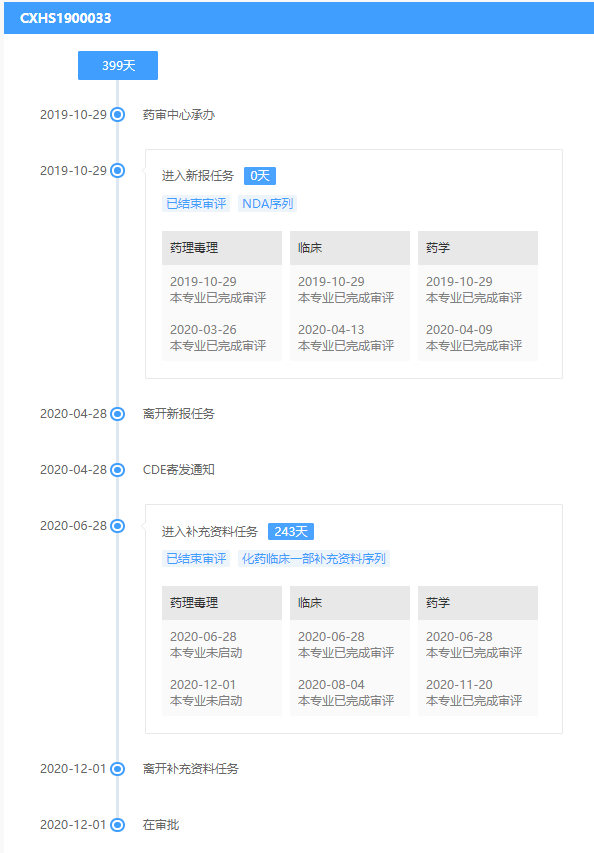Click the 2020-11-20 date under 药学
The width and height of the screenshot is (594, 853).
coord(459,684)
